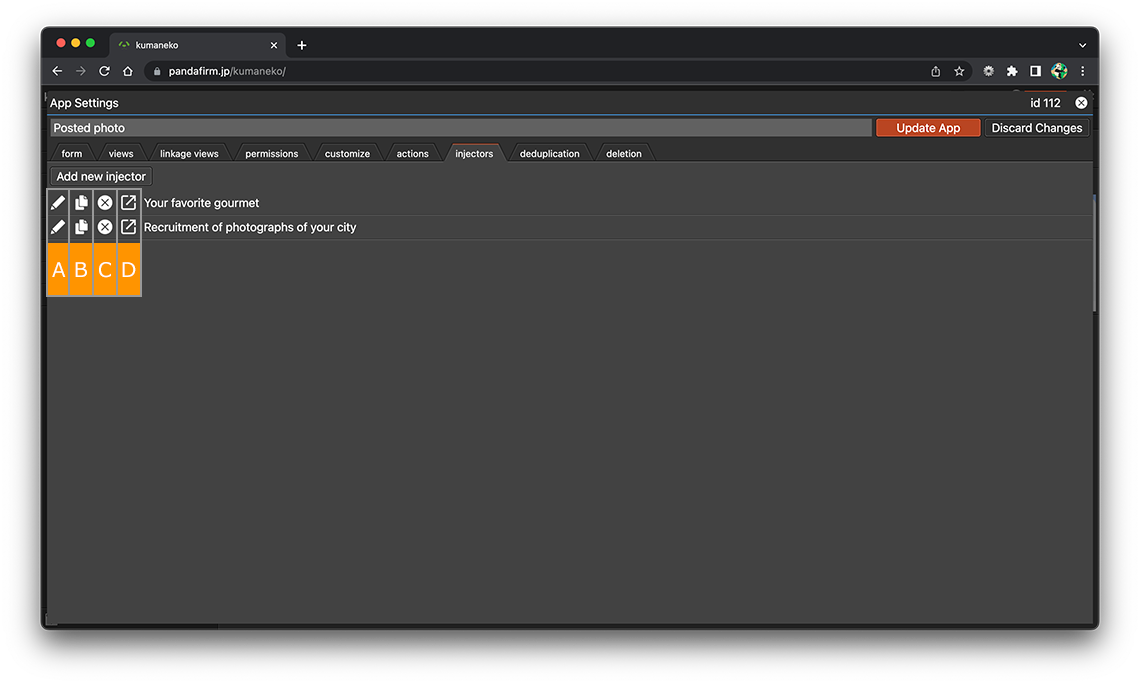
Task: Bookmark this page with star icon
Action: click(959, 71)
